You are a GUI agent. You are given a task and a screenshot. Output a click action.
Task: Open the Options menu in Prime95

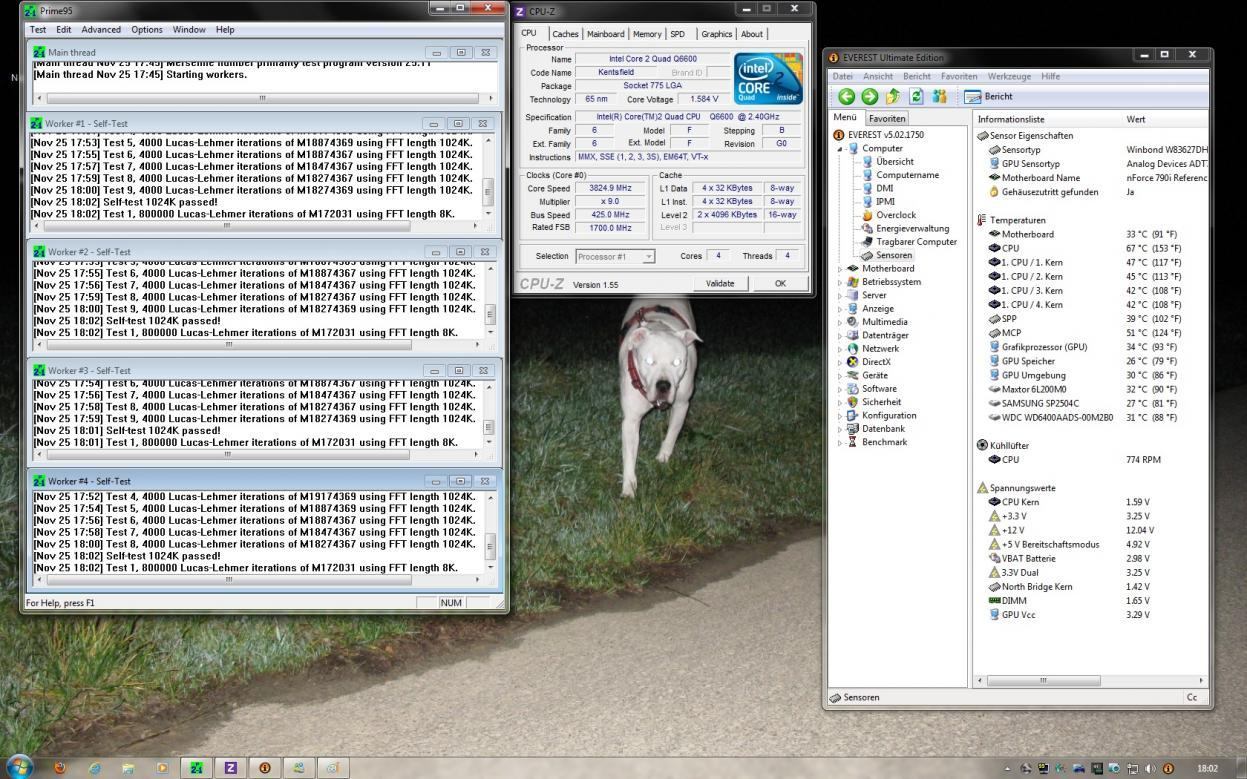coord(147,30)
